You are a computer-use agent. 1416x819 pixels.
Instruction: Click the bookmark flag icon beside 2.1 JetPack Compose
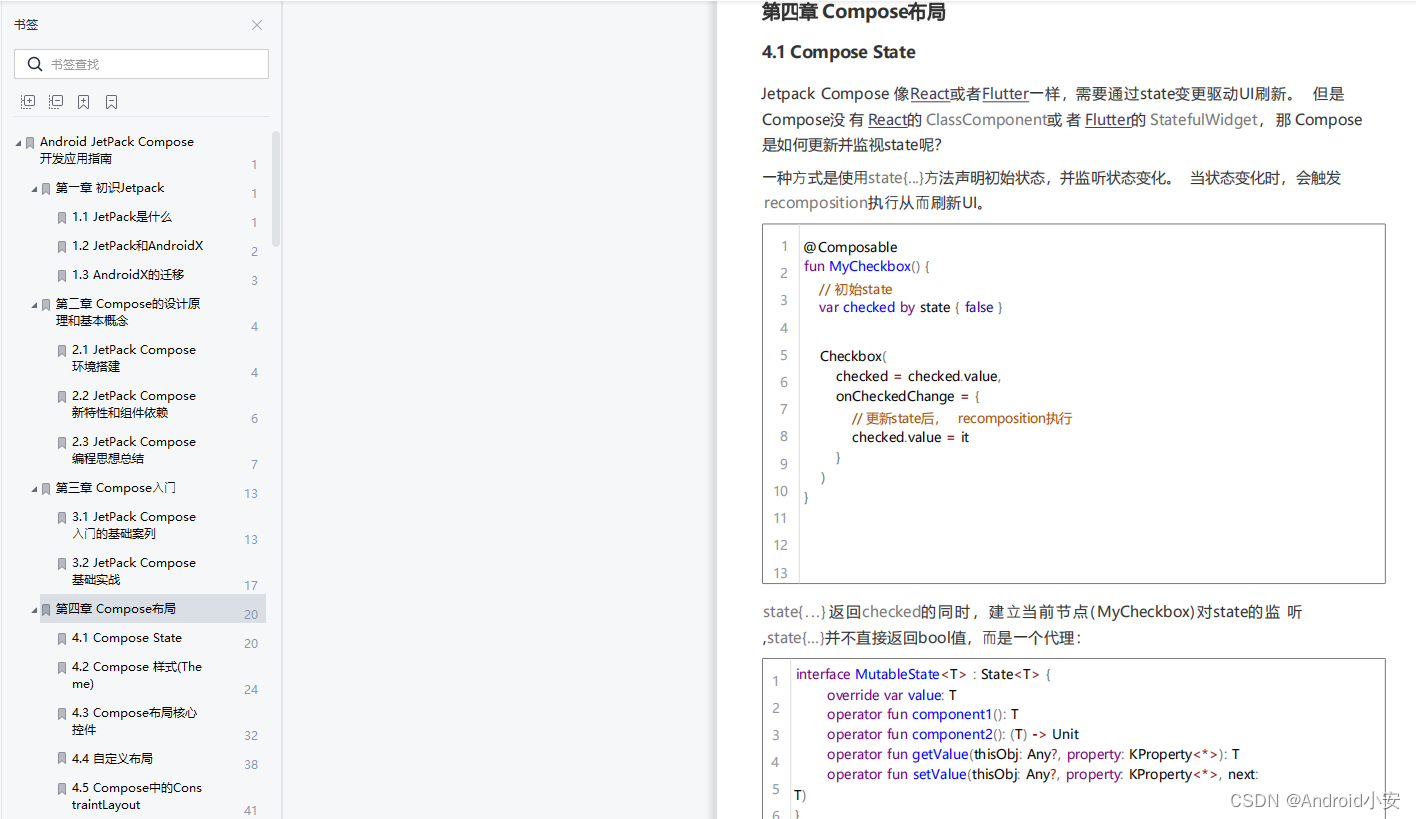[62, 351]
